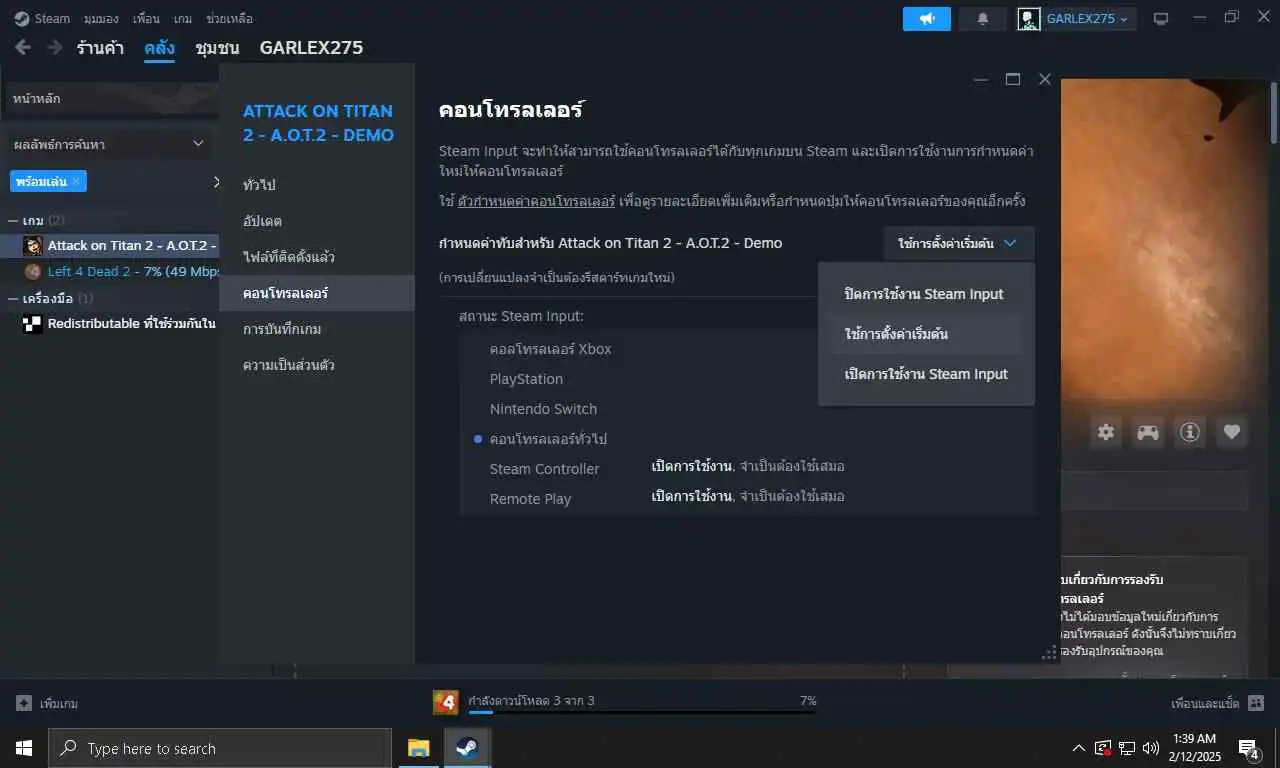Show hidden system tray icons
This screenshot has height=768, width=1280.
[1078, 748]
